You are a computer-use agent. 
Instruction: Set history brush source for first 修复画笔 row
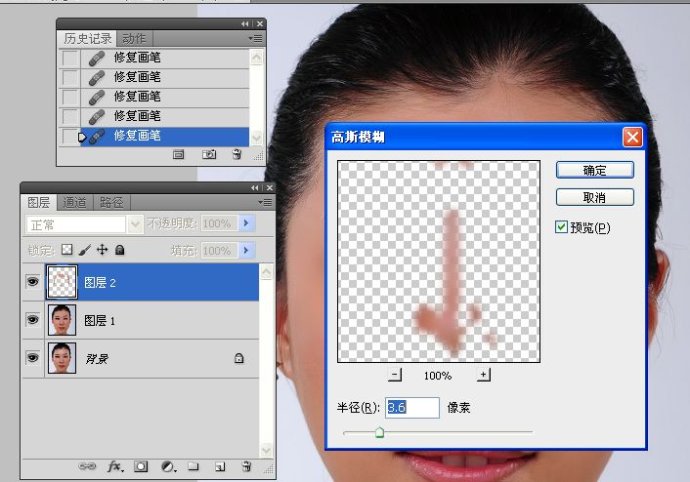(70, 58)
